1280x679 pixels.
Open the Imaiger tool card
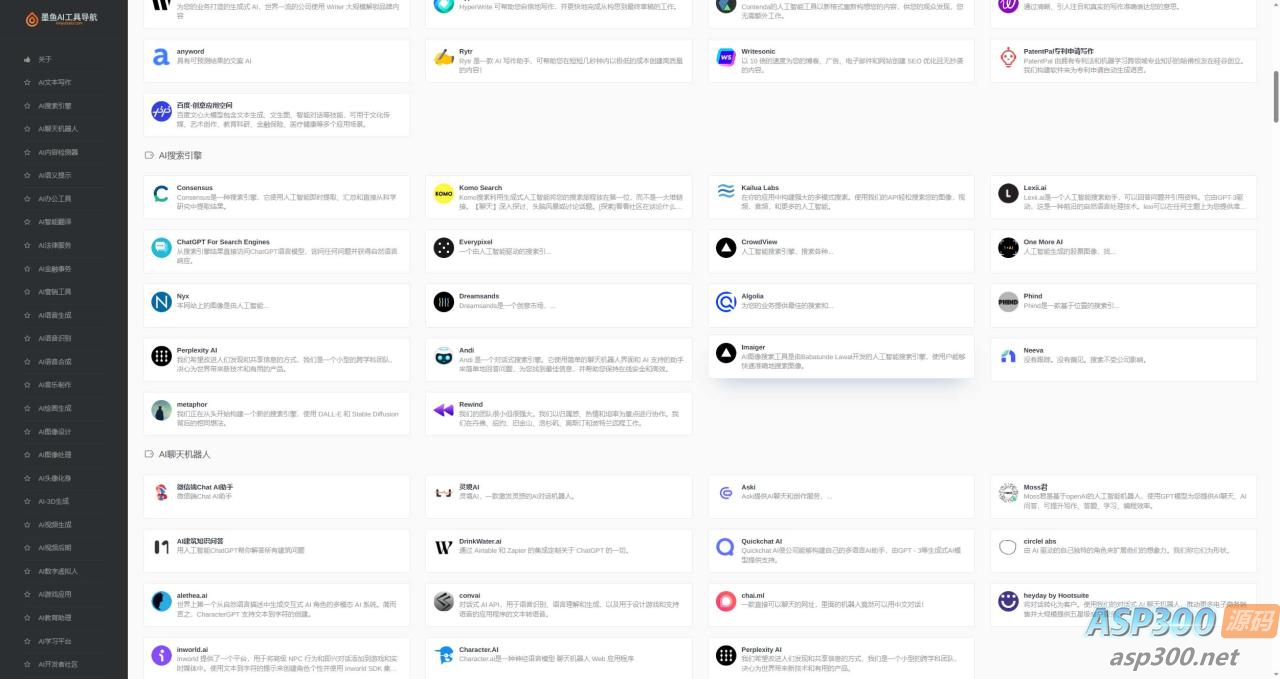pyautogui.click(x=841, y=356)
